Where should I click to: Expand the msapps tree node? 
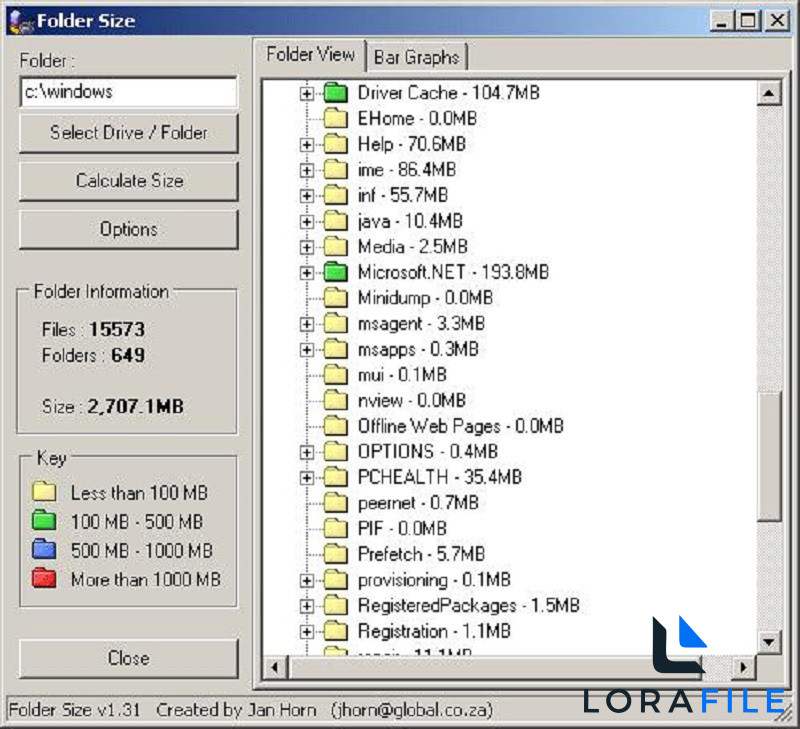tap(307, 350)
